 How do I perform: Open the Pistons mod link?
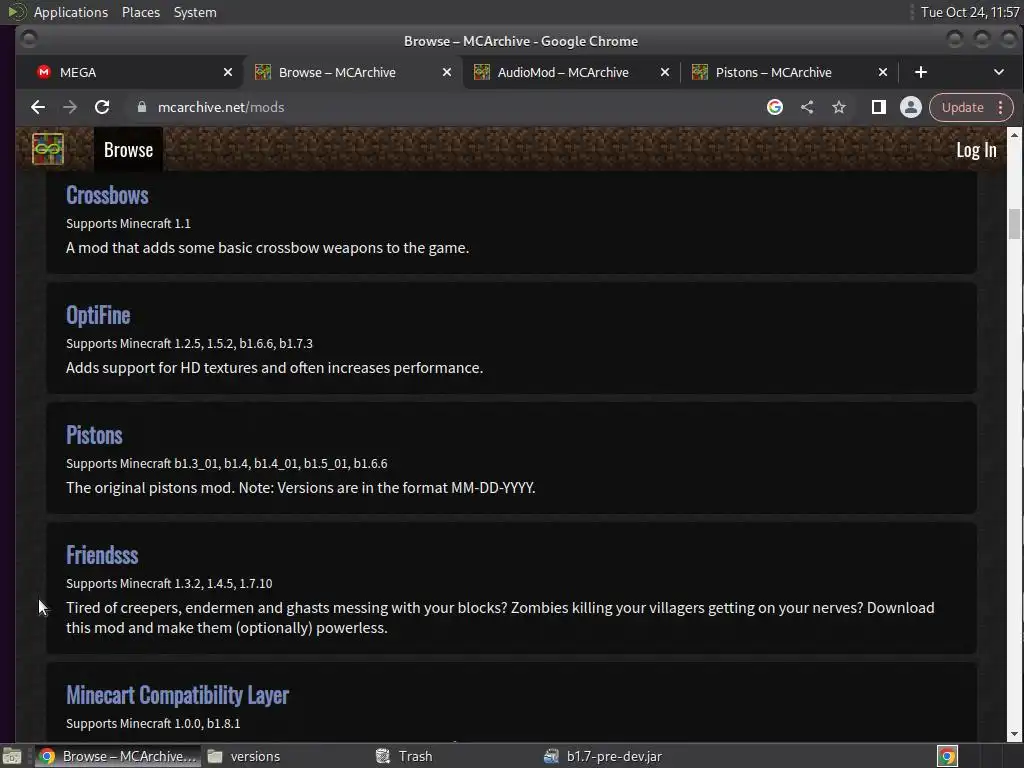94,435
